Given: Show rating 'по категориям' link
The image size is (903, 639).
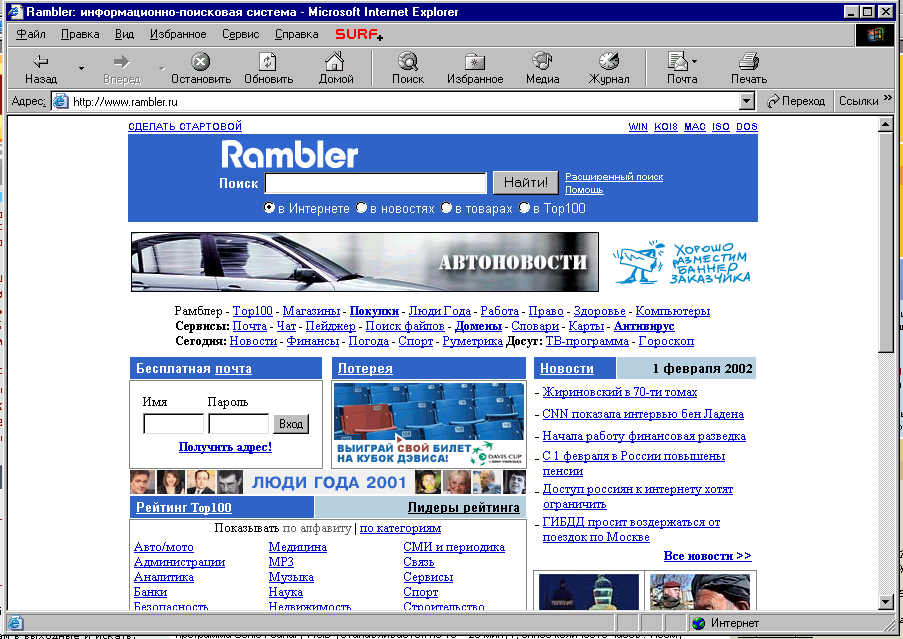Looking at the screenshot, I should (400, 528).
